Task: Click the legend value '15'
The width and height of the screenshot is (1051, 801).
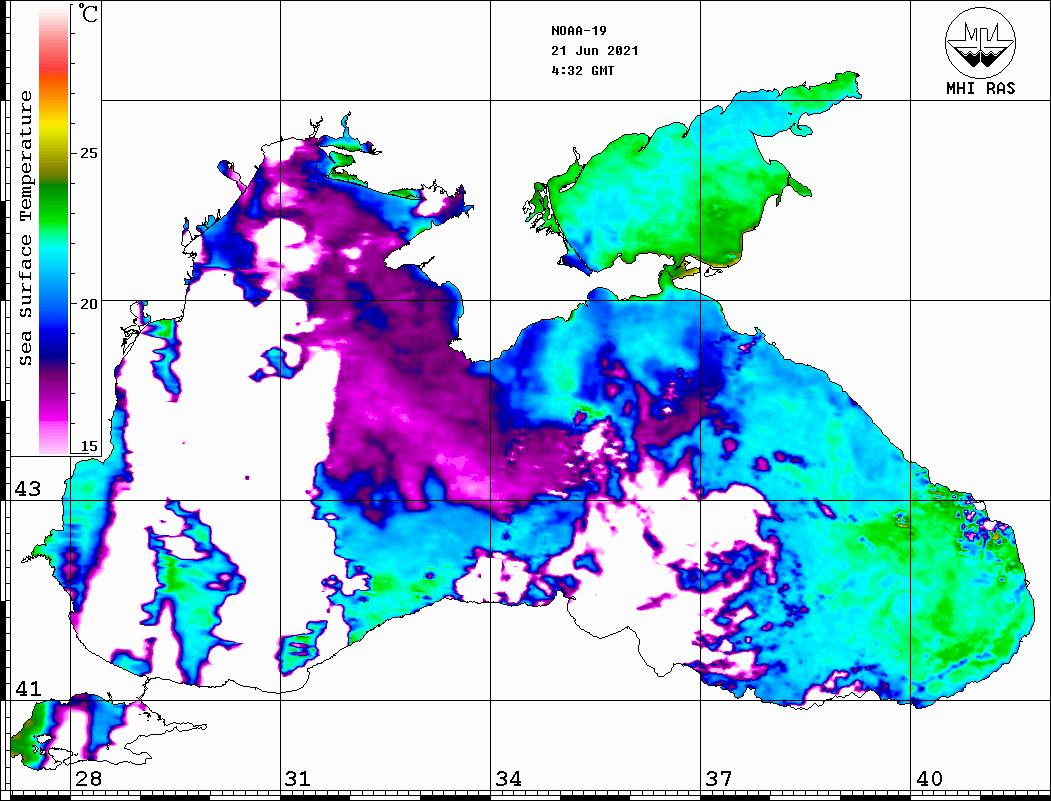Action: pos(88,446)
